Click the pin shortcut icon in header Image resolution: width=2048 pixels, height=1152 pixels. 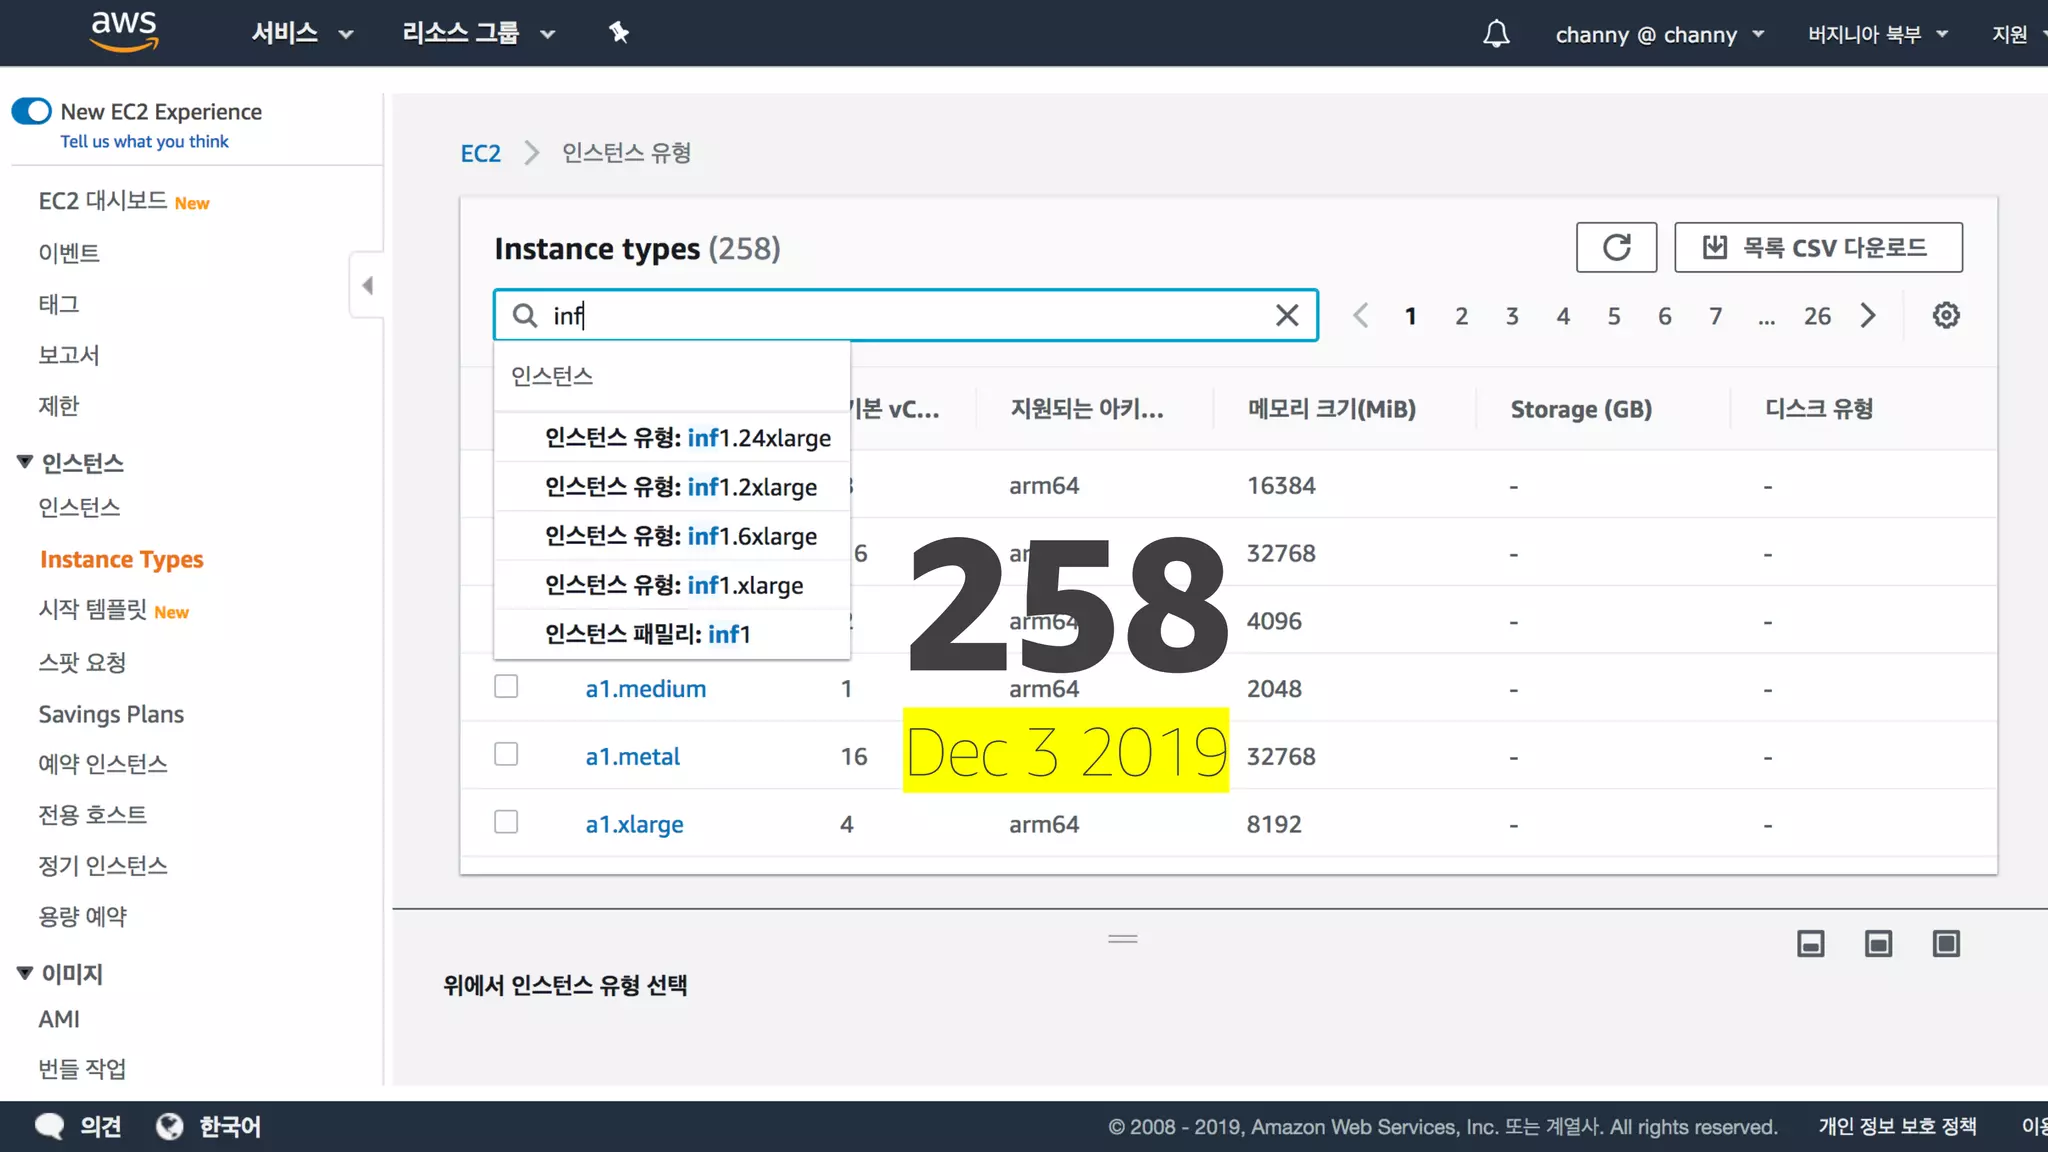[x=619, y=33]
